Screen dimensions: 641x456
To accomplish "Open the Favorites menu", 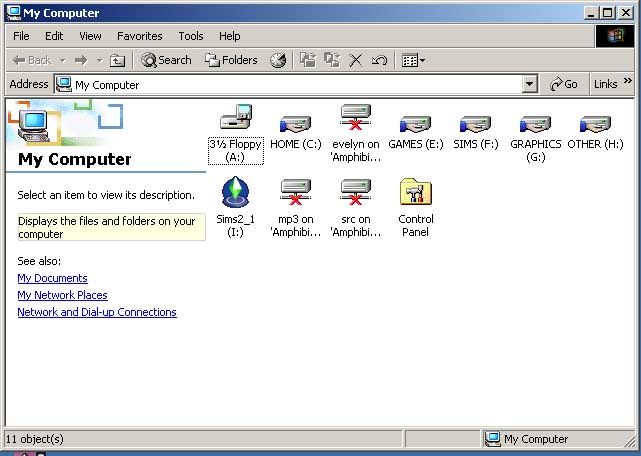I will pyautogui.click(x=140, y=36).
